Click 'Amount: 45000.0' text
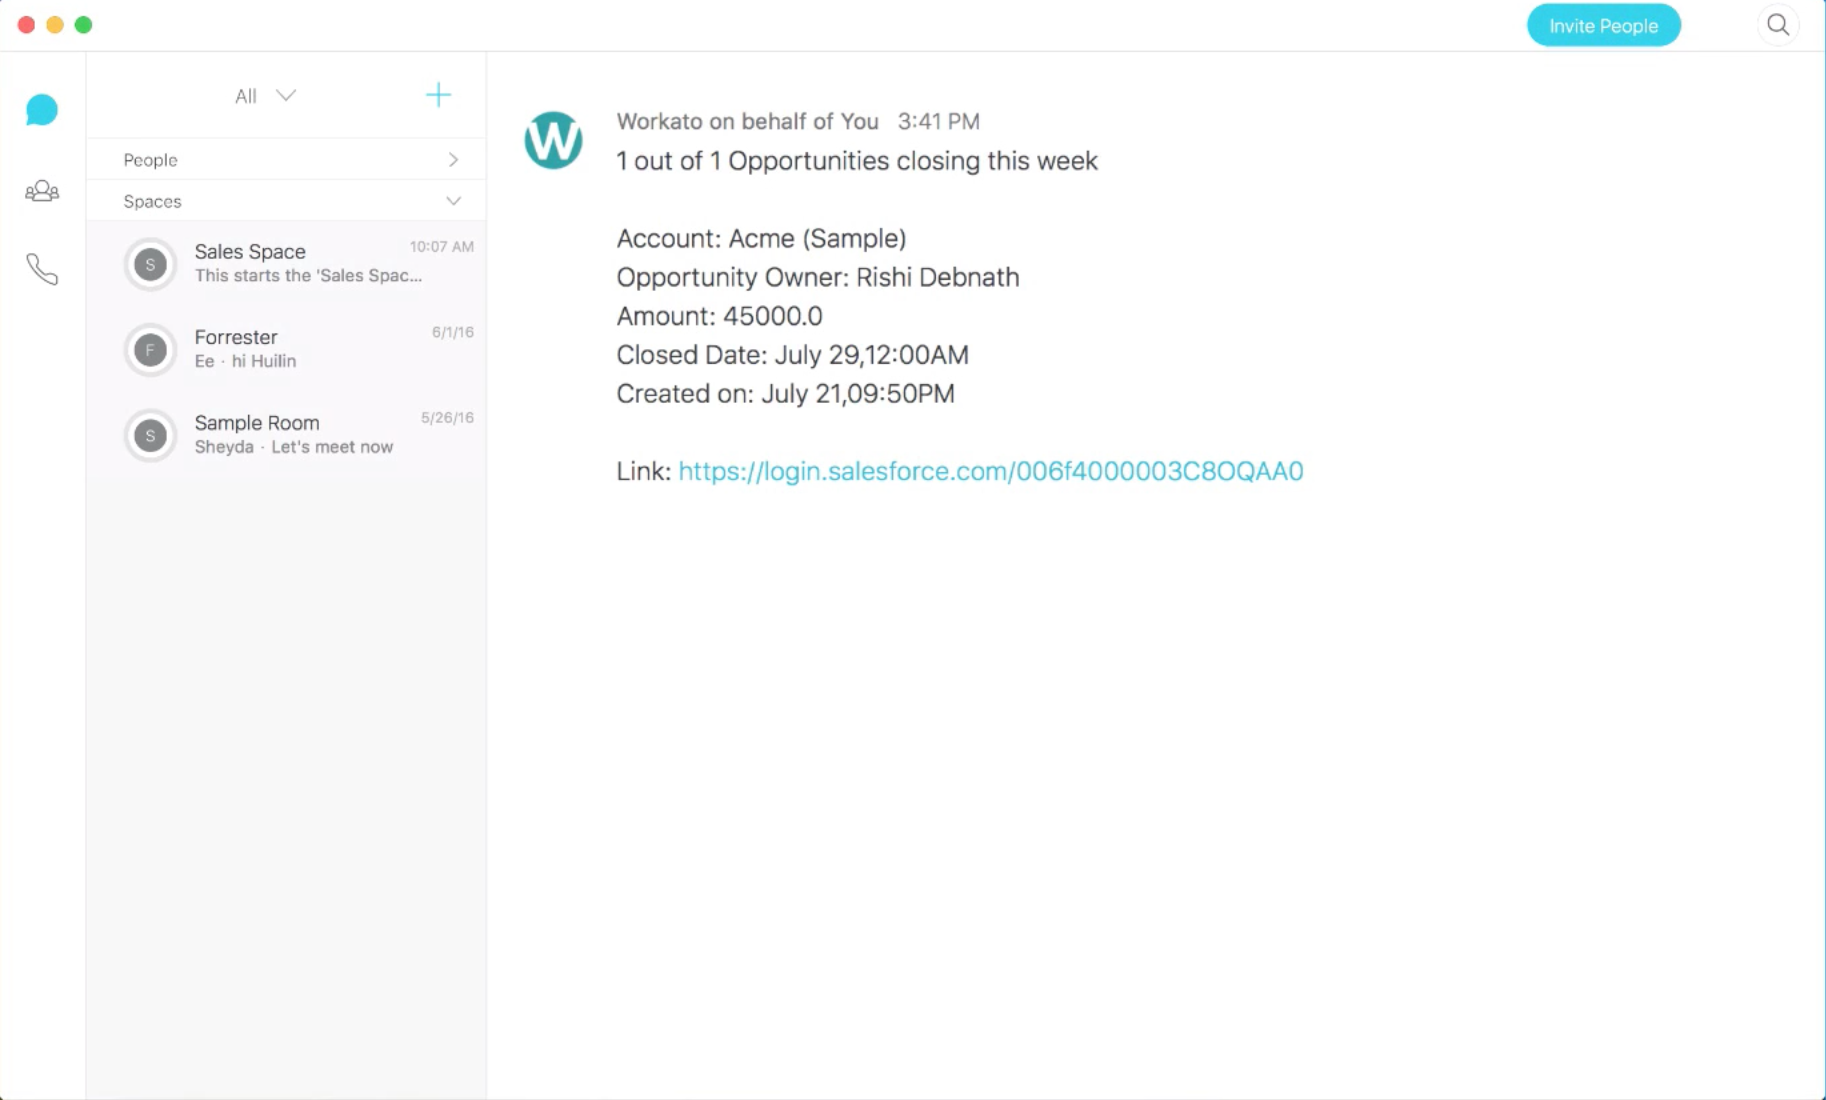Viewport: 1826px width, 1100px height. 719,316
